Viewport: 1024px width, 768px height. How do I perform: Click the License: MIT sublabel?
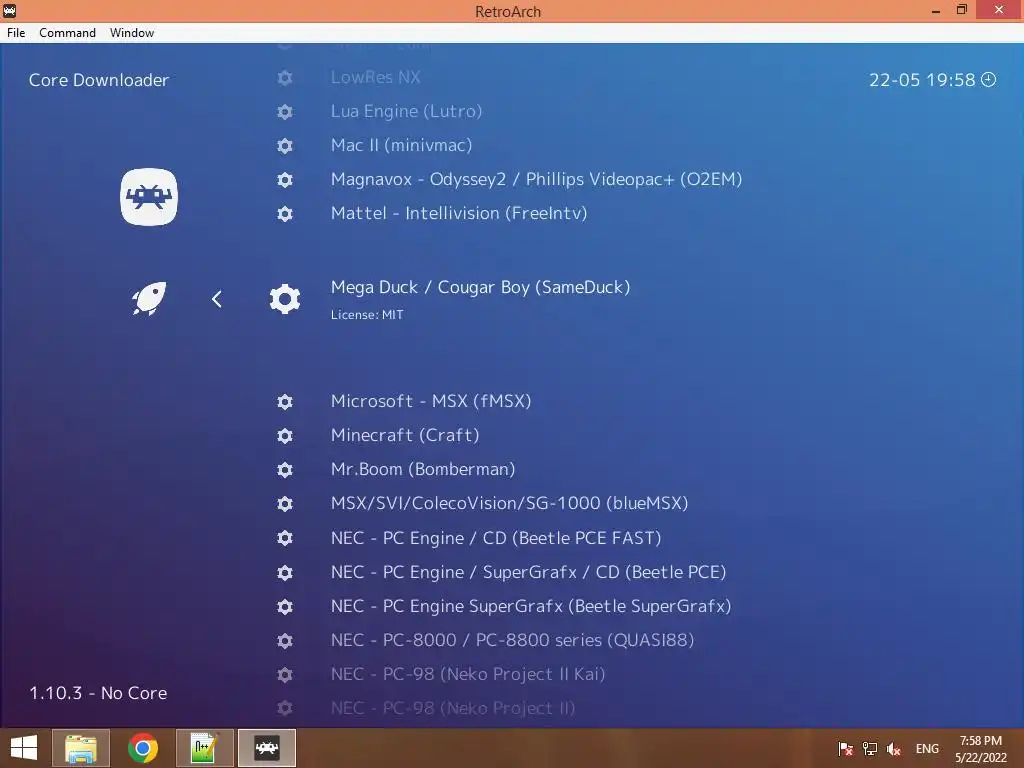[x=367, y=315]
